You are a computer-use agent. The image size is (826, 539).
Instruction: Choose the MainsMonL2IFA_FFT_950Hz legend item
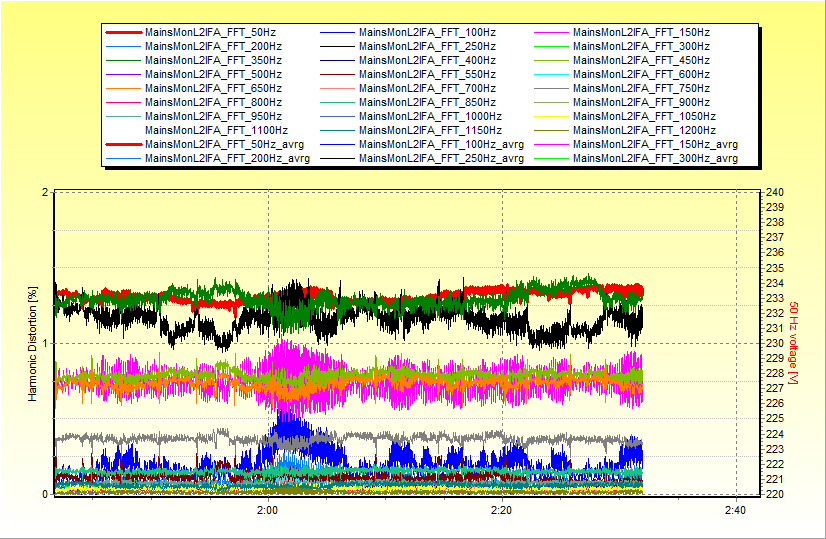point(213,116)
